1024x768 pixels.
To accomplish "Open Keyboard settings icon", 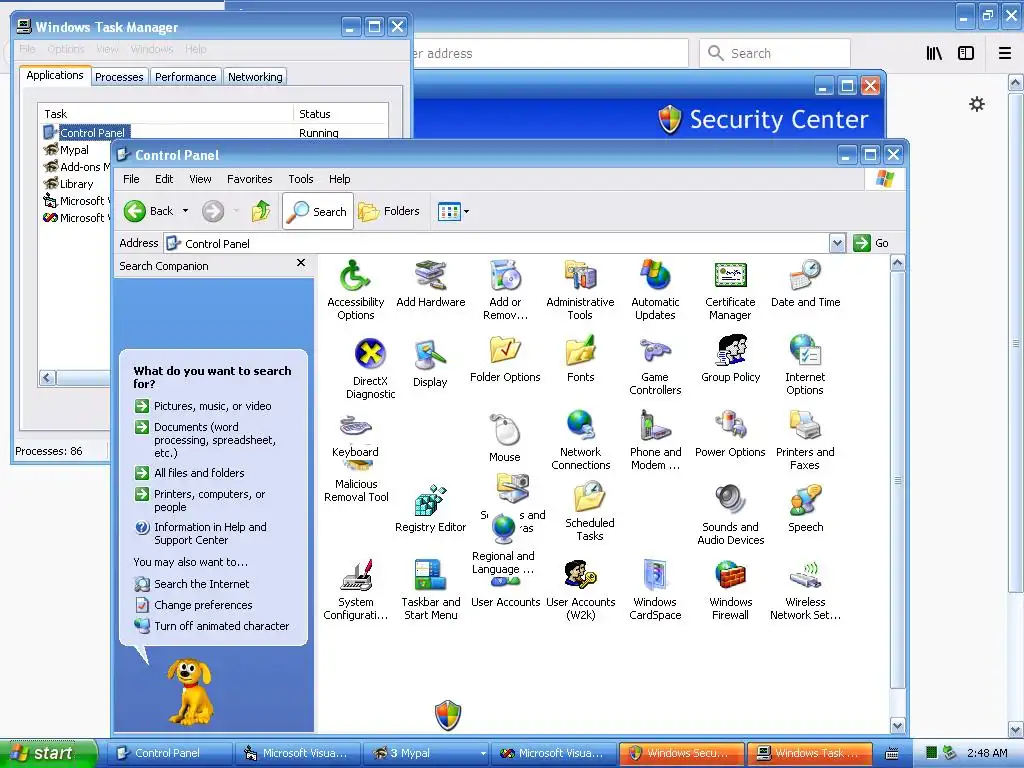I will coord(355,436).
